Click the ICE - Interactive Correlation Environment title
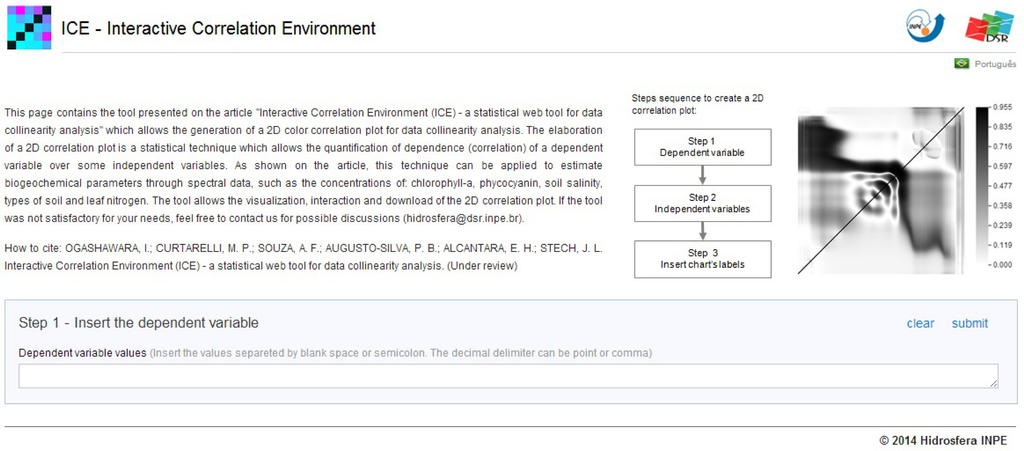1024x451 pixels. (219, 28)
